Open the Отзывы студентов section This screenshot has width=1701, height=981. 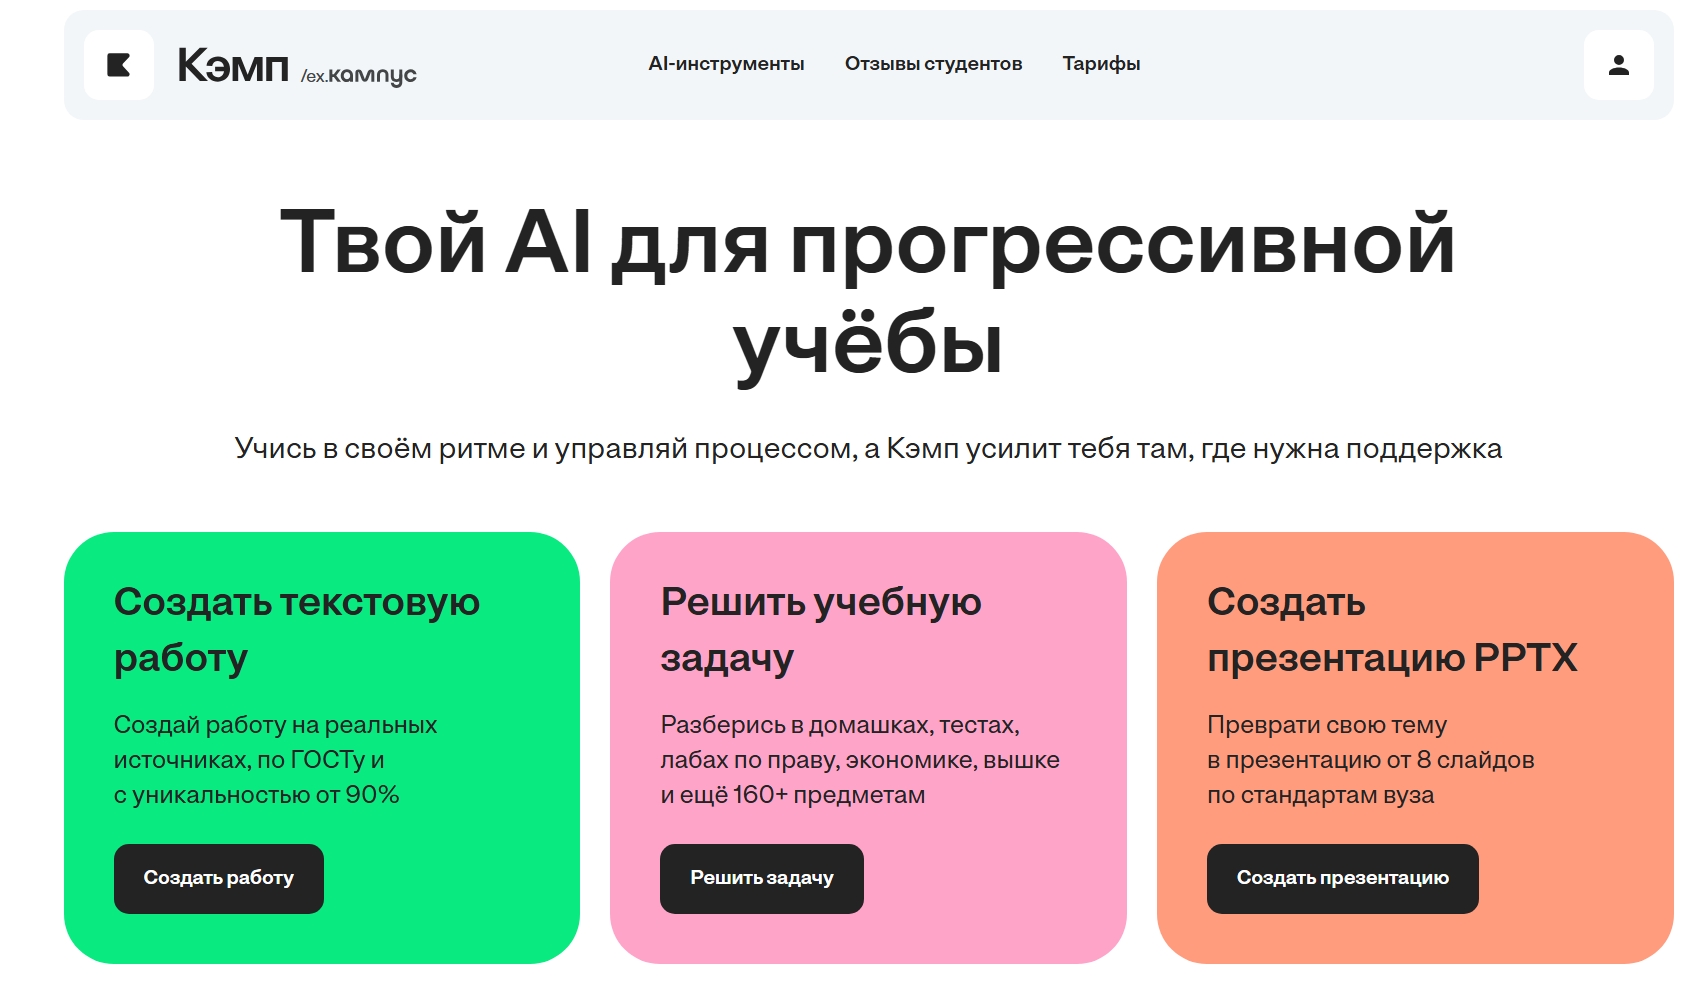(933, 64)
